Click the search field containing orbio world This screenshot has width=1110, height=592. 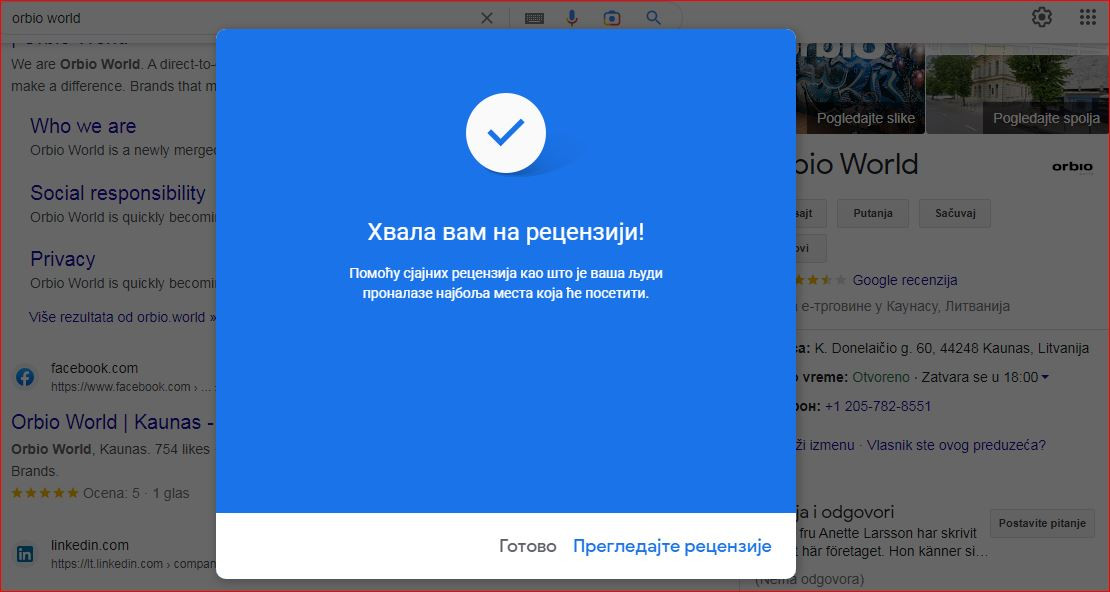point(241,18)
